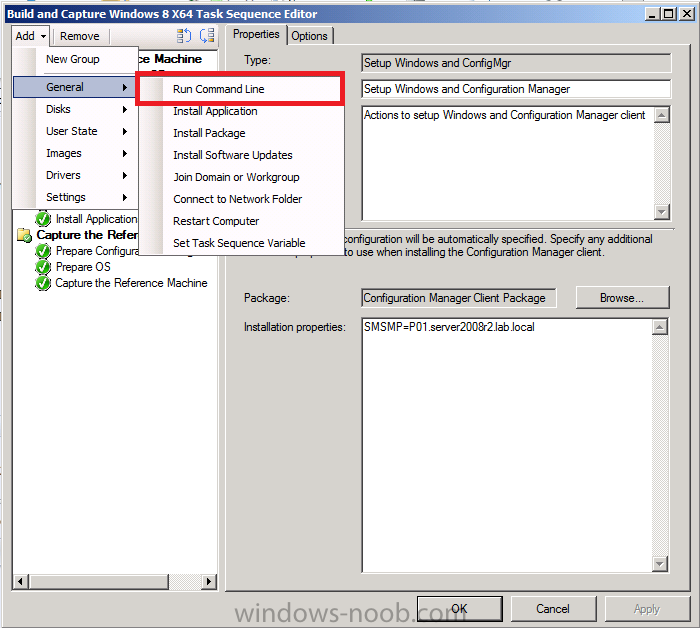Close the Task Sequence Editor window
Viewport: 700px width, 628px height.
687,14
